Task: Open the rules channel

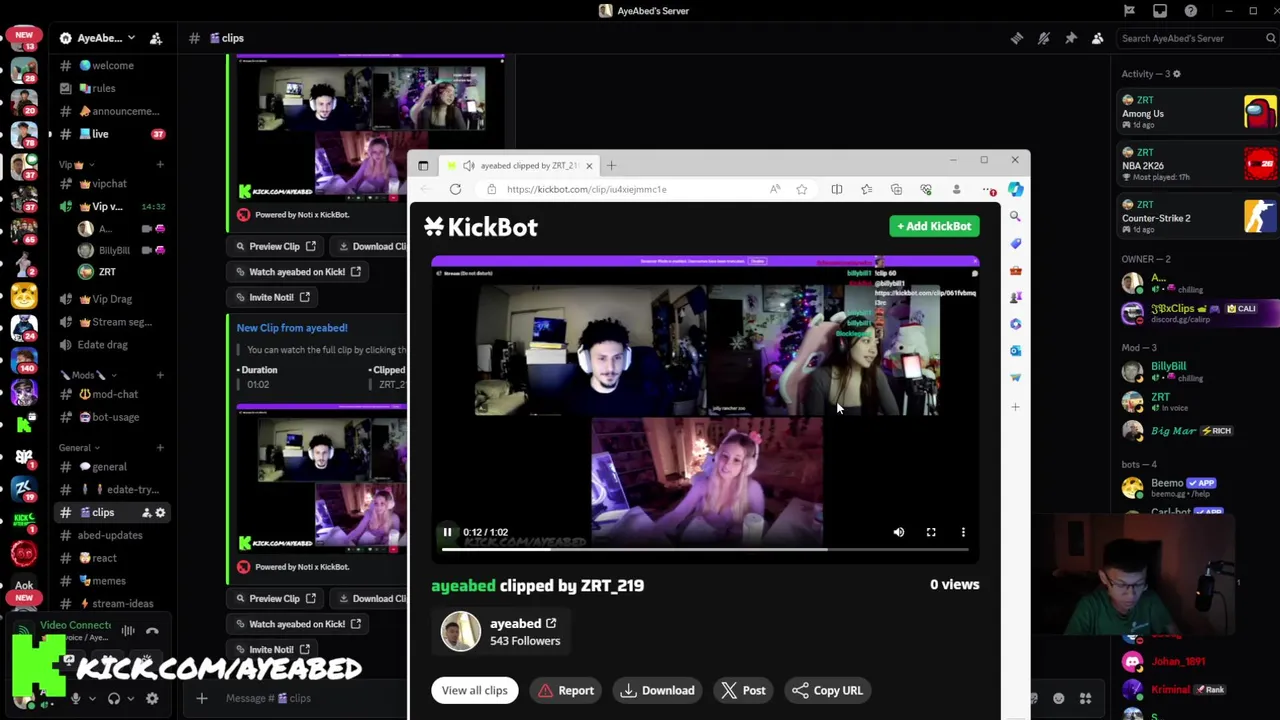Action: tap(112, 88)
